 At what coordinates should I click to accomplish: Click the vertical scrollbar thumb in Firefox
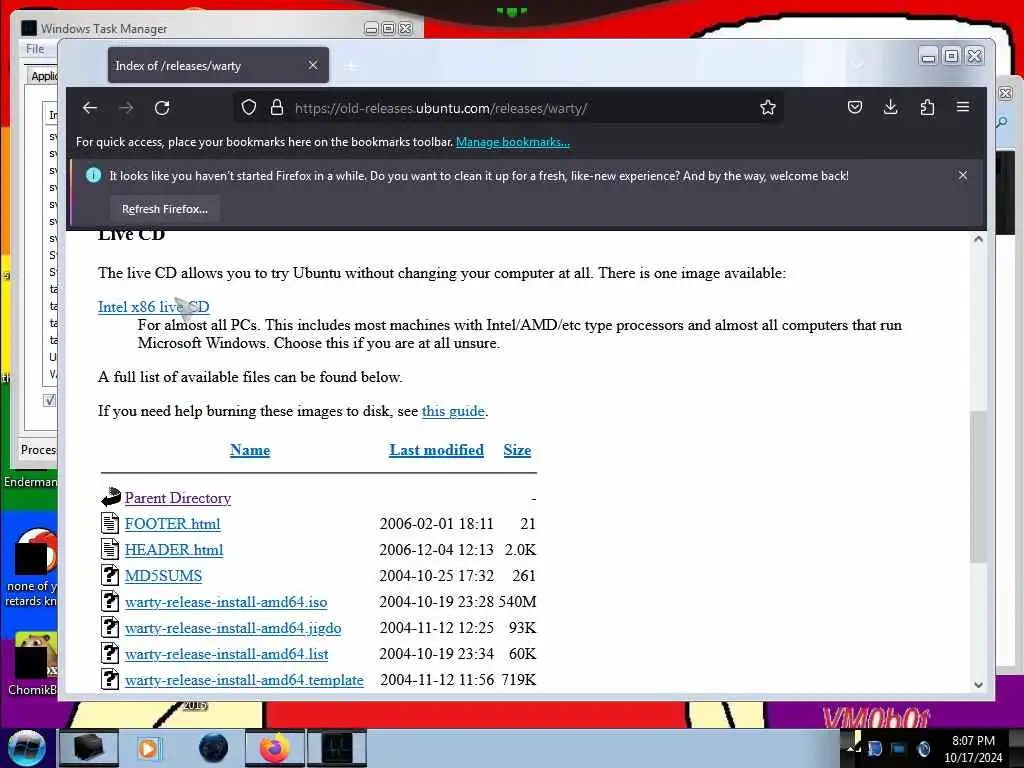point(978,487)
